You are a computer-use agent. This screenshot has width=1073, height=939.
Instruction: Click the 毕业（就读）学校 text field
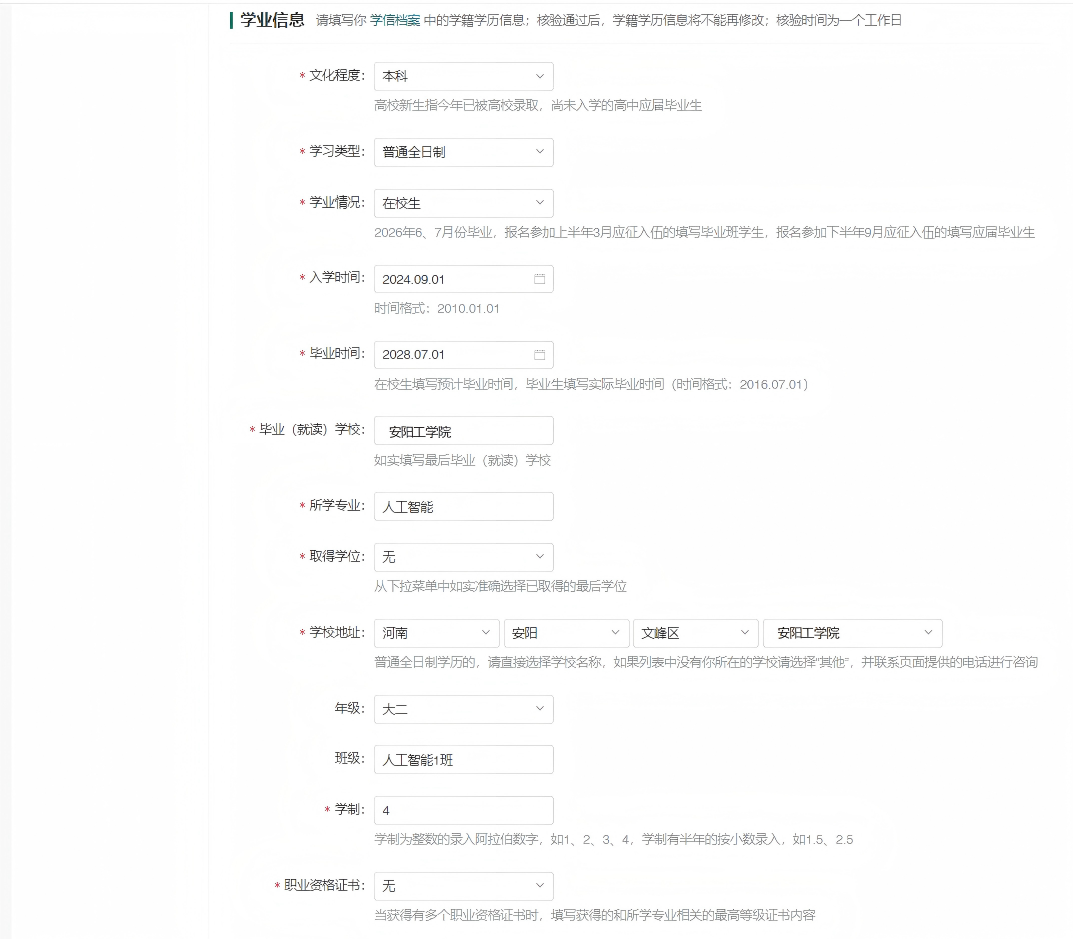coord(463,431)
